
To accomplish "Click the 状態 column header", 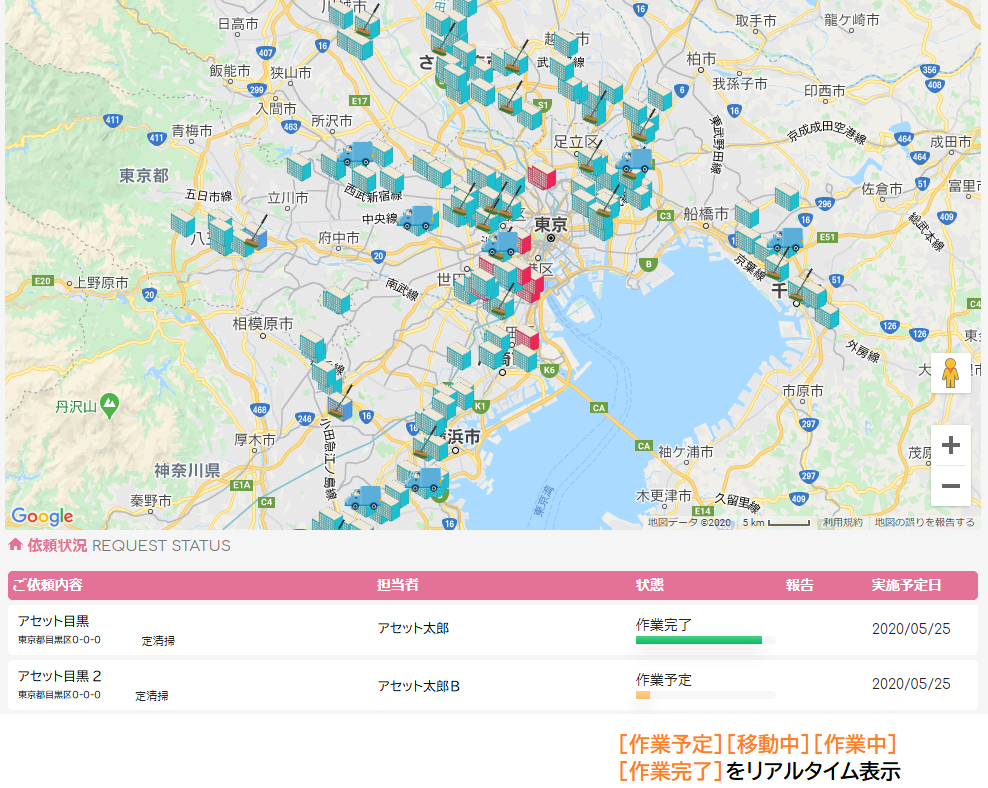I will [x=650, y=585].
